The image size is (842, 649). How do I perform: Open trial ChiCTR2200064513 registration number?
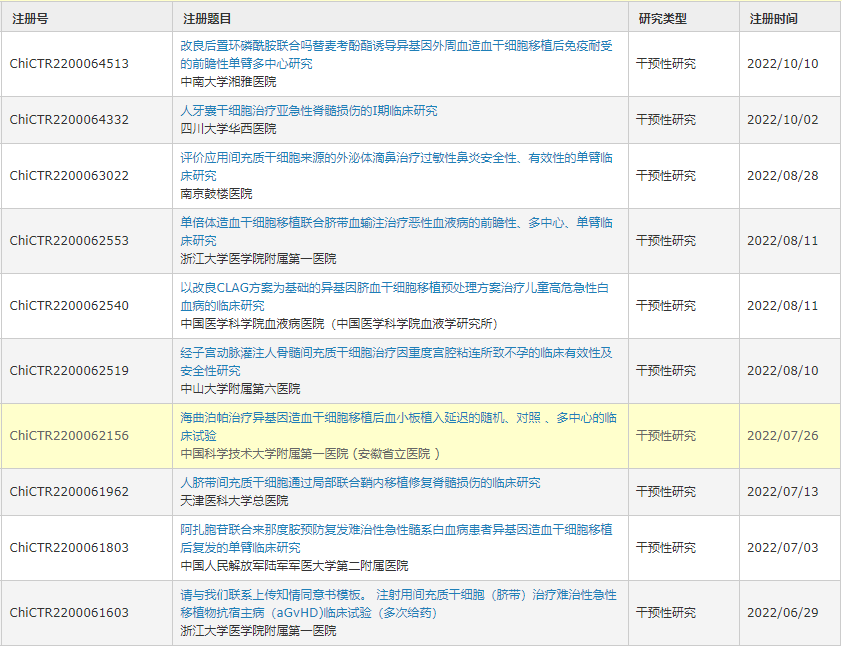[68, 63]
